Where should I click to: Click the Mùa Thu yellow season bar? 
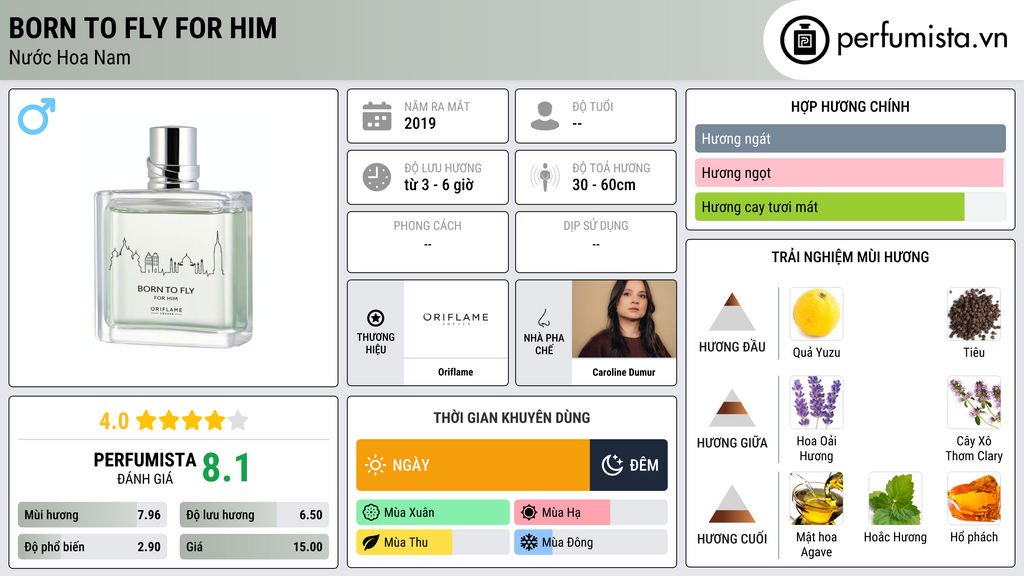click(433, 543)
